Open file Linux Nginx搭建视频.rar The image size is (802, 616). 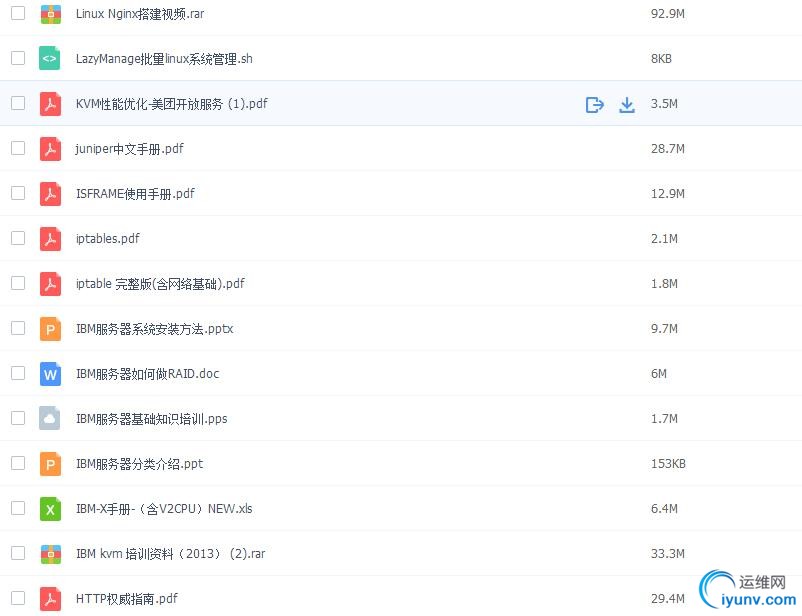click(x=140, y=14)
